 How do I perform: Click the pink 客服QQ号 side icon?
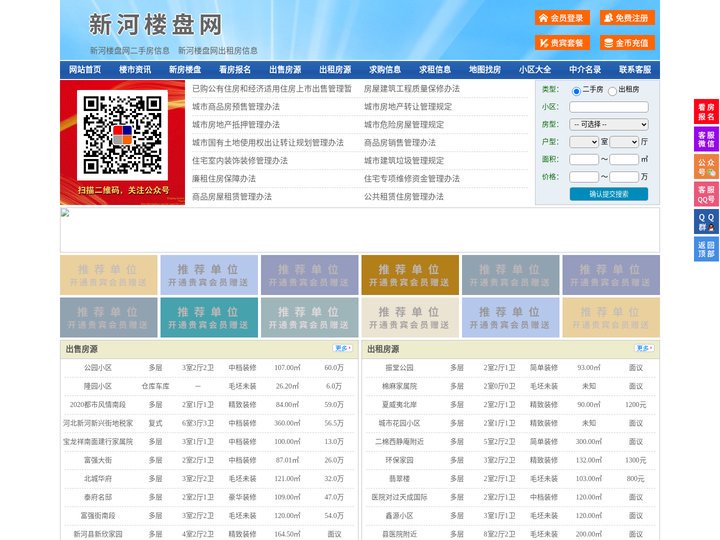(706, 194)
